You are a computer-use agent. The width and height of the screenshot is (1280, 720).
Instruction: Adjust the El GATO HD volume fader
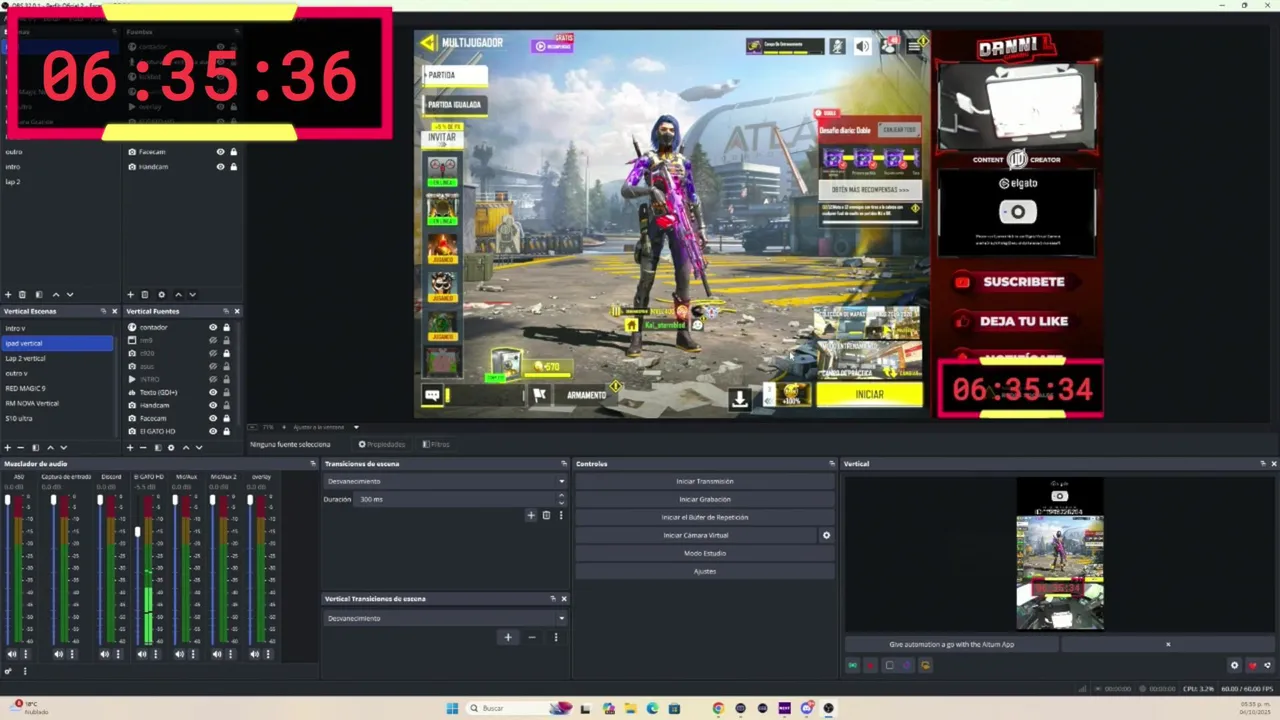coord(138,532)
